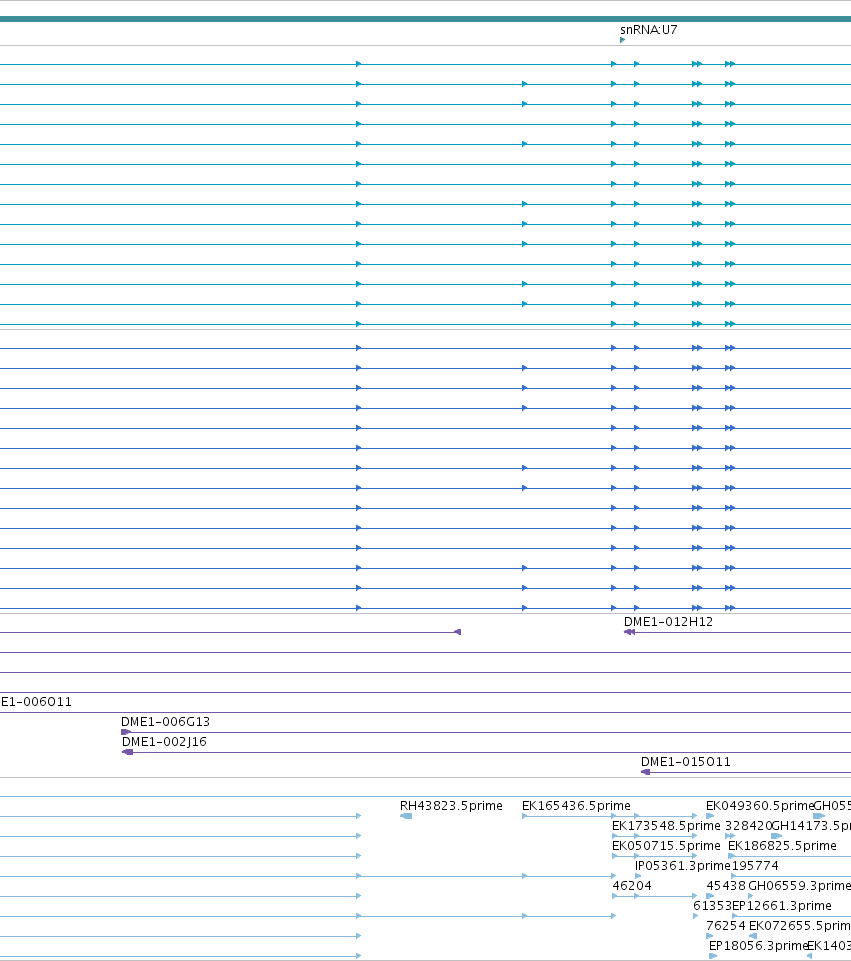
Task: Click the EK049360.5prime feature block
Action: click(x=710, y=816)
